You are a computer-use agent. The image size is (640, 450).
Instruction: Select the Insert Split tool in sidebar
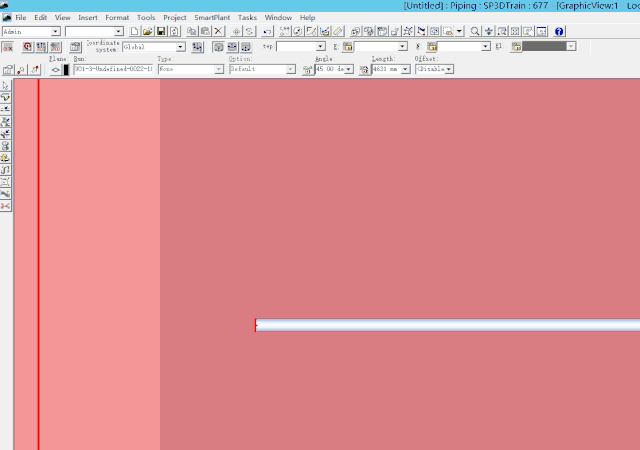6,109
